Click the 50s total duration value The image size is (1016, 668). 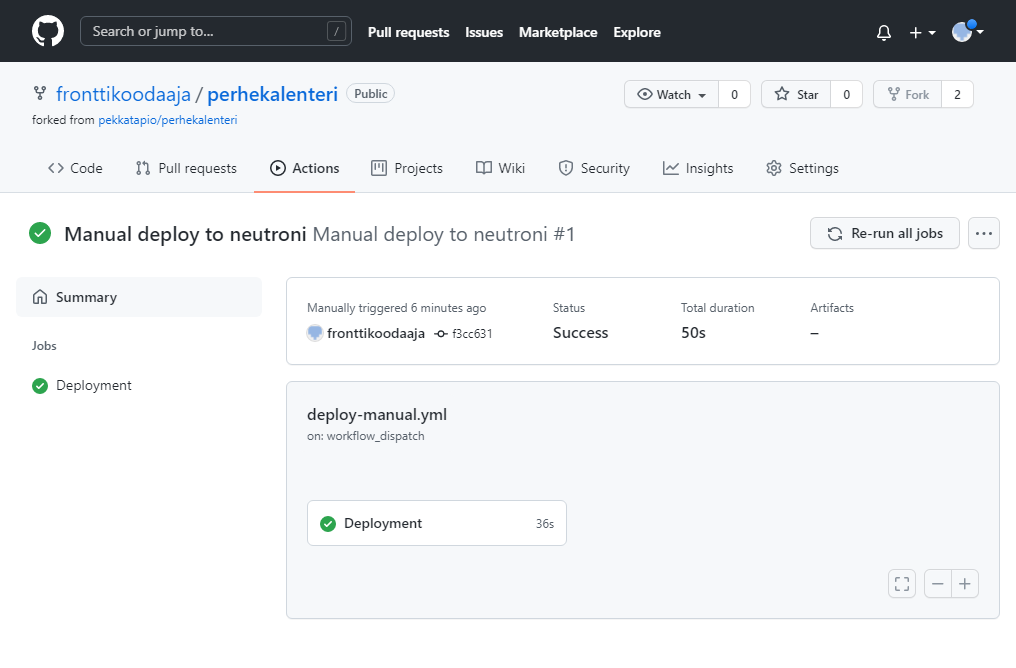tap(693, 333)
